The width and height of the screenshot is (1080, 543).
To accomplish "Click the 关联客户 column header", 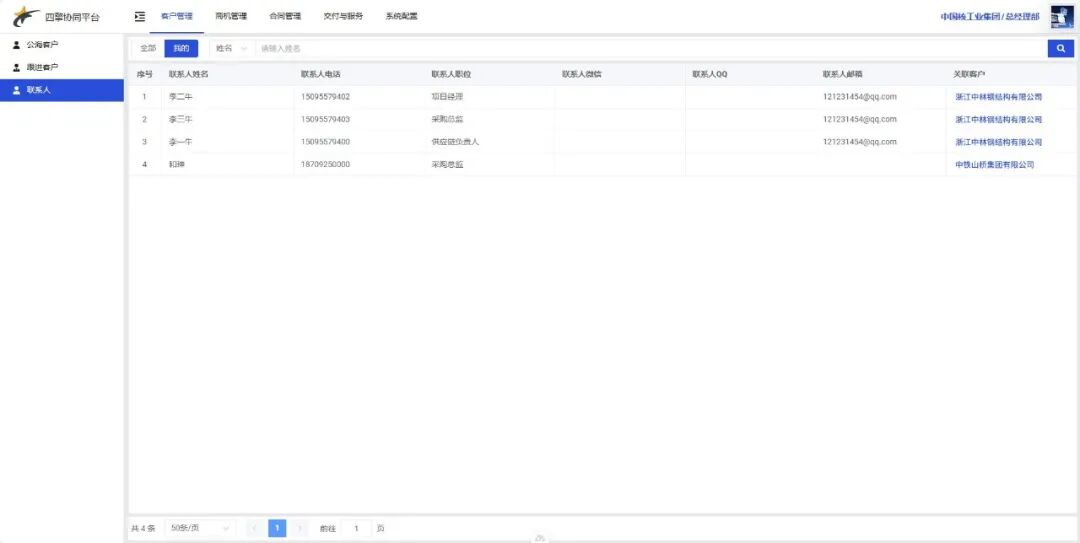I will point(969,74).
